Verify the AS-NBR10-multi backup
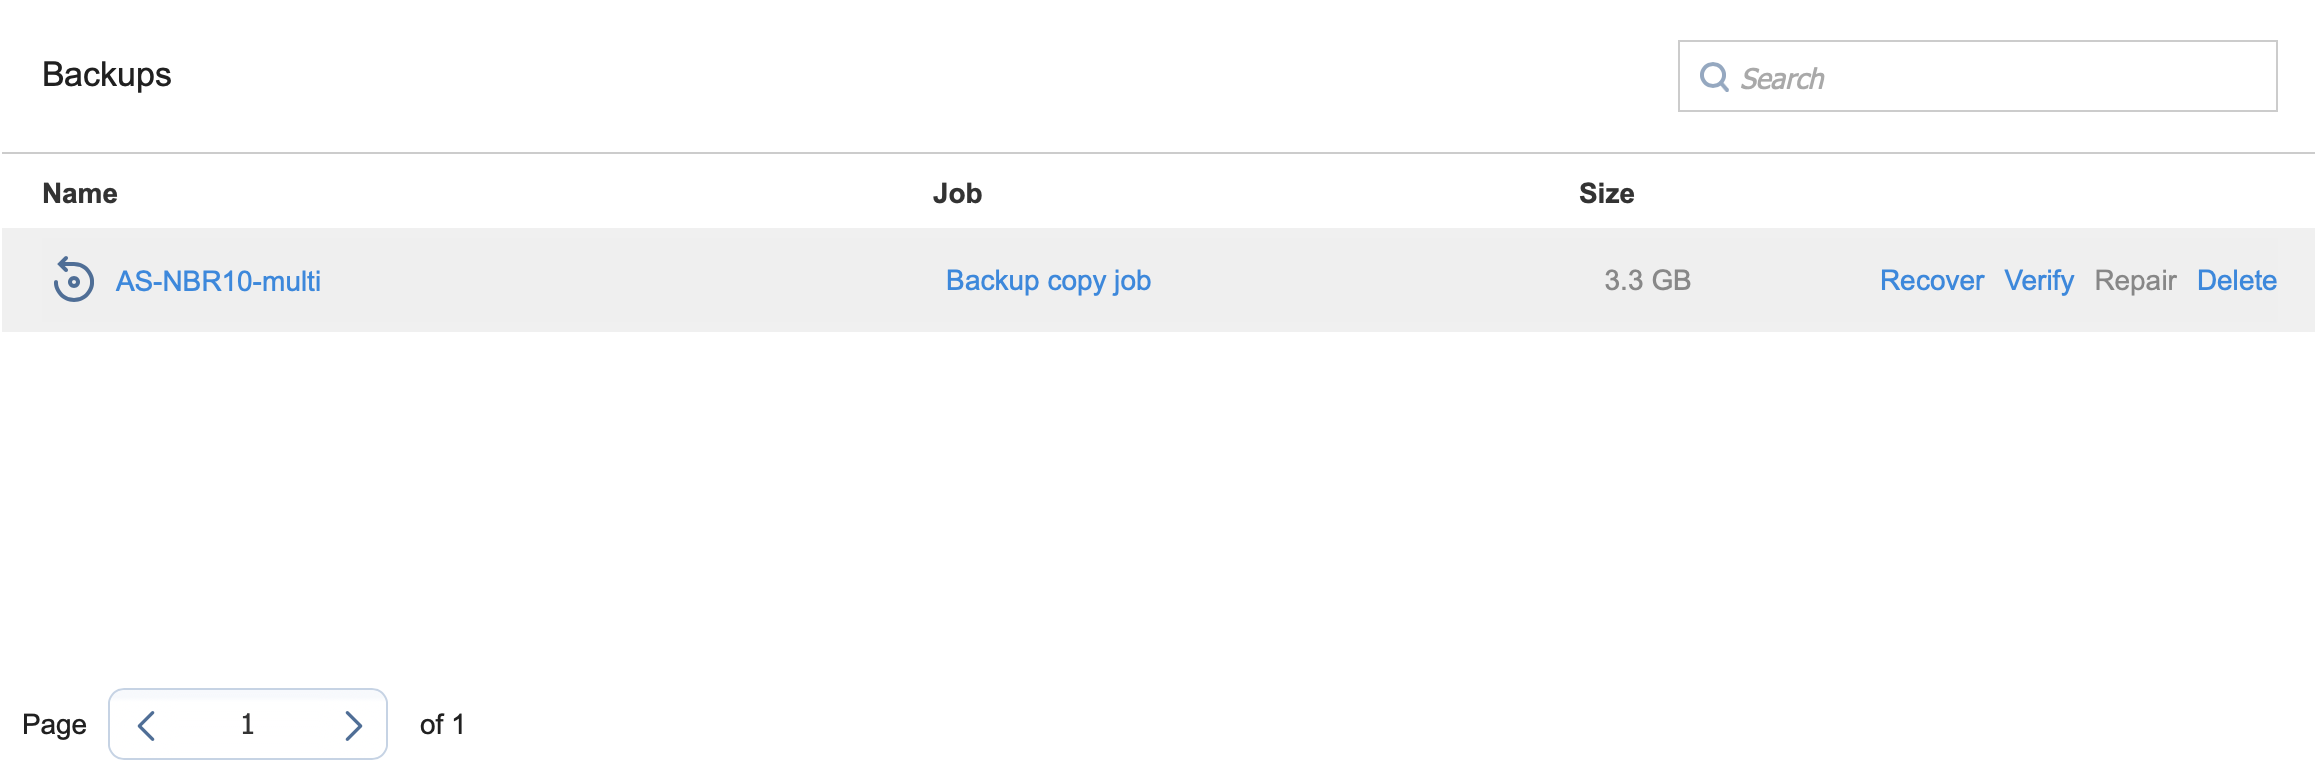Screen dimensions: 2315x778 tap(2038, 281)
